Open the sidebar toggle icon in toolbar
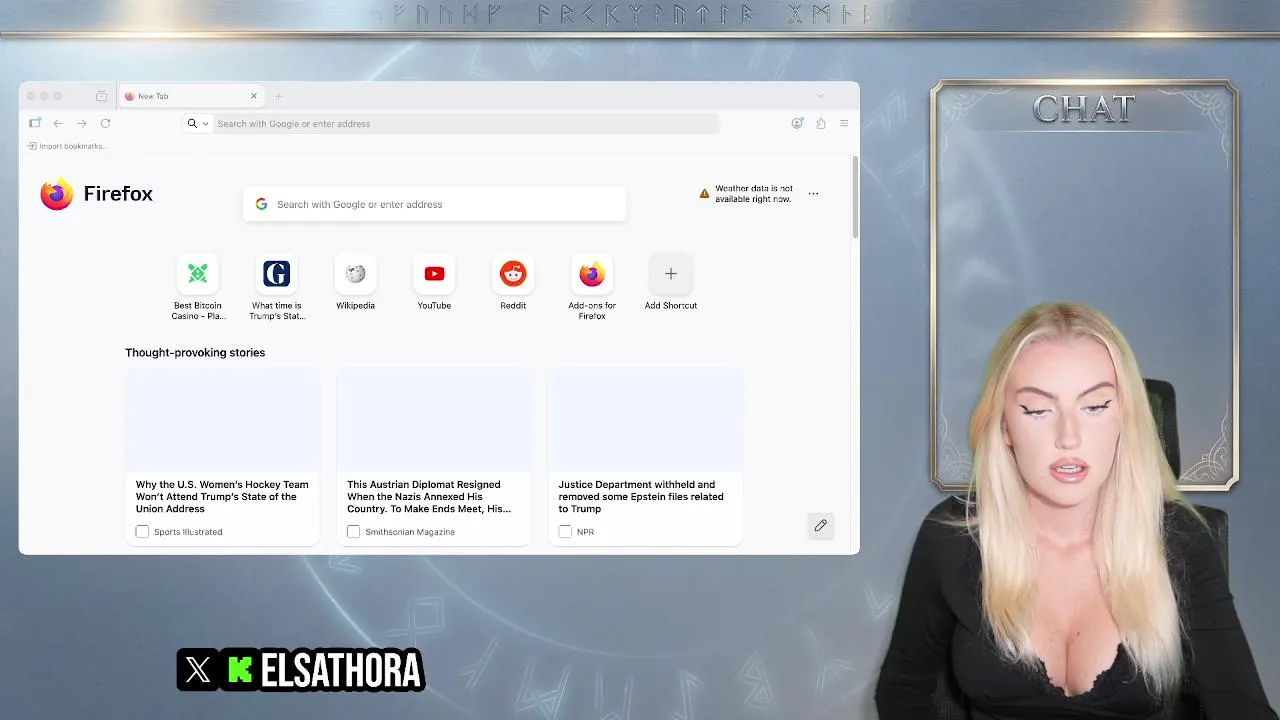Viewport: 1280px width, 720px height. tap(35, 123)
